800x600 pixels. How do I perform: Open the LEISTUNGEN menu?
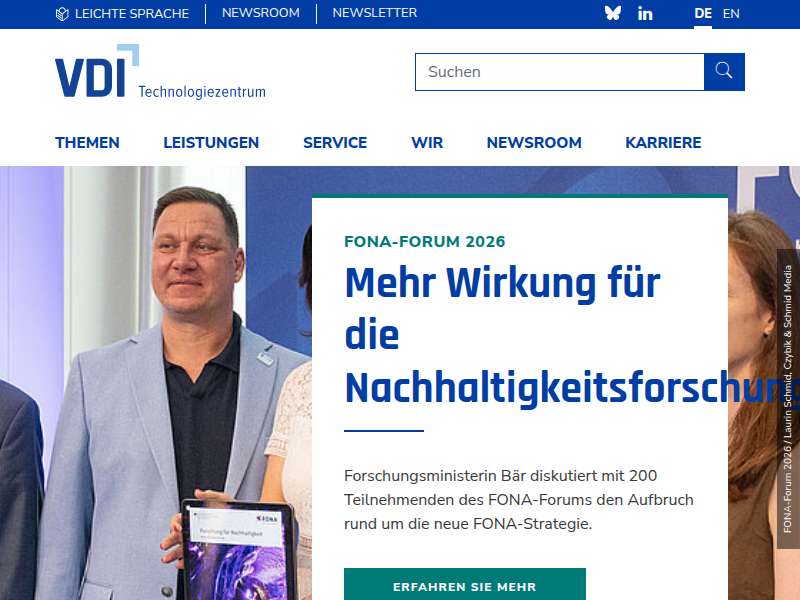pyautogui.click(x=211, y=143)
